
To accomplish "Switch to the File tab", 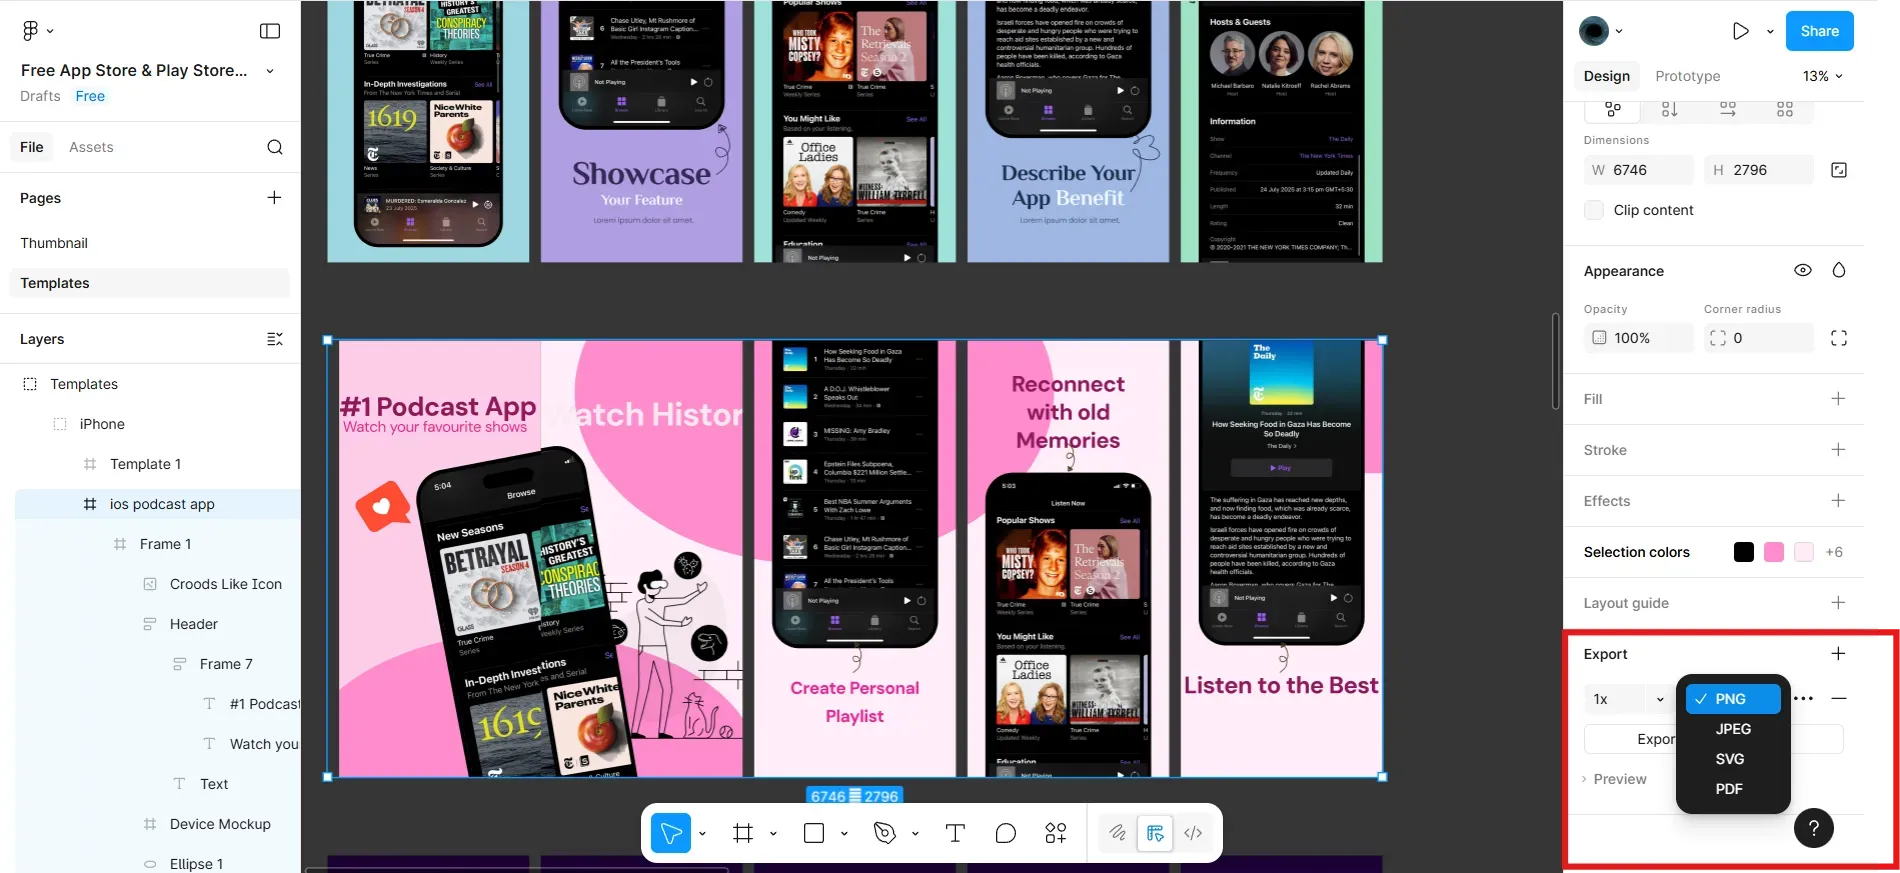I will point(32,147).
